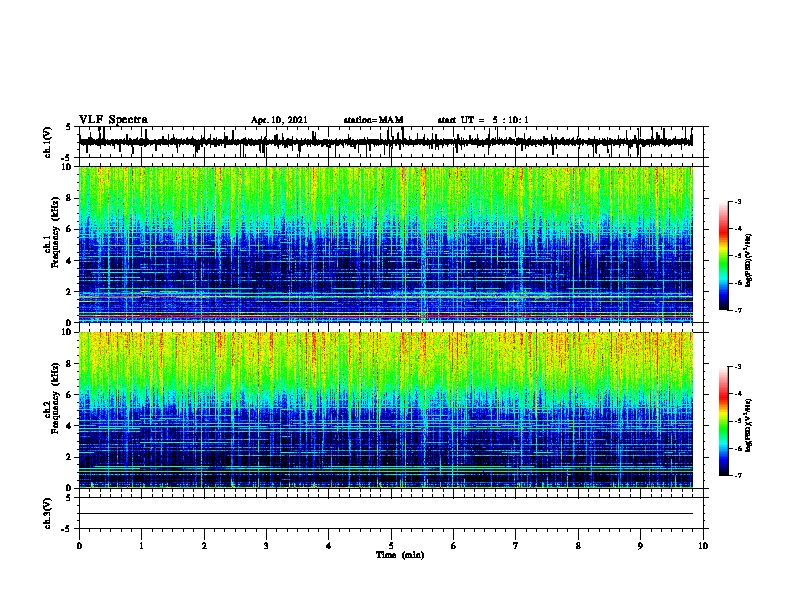Viewport: 792px width, 612px height.
Task: Click the "VLF Spectra" plot title
Action: click(x=113, y=119)
